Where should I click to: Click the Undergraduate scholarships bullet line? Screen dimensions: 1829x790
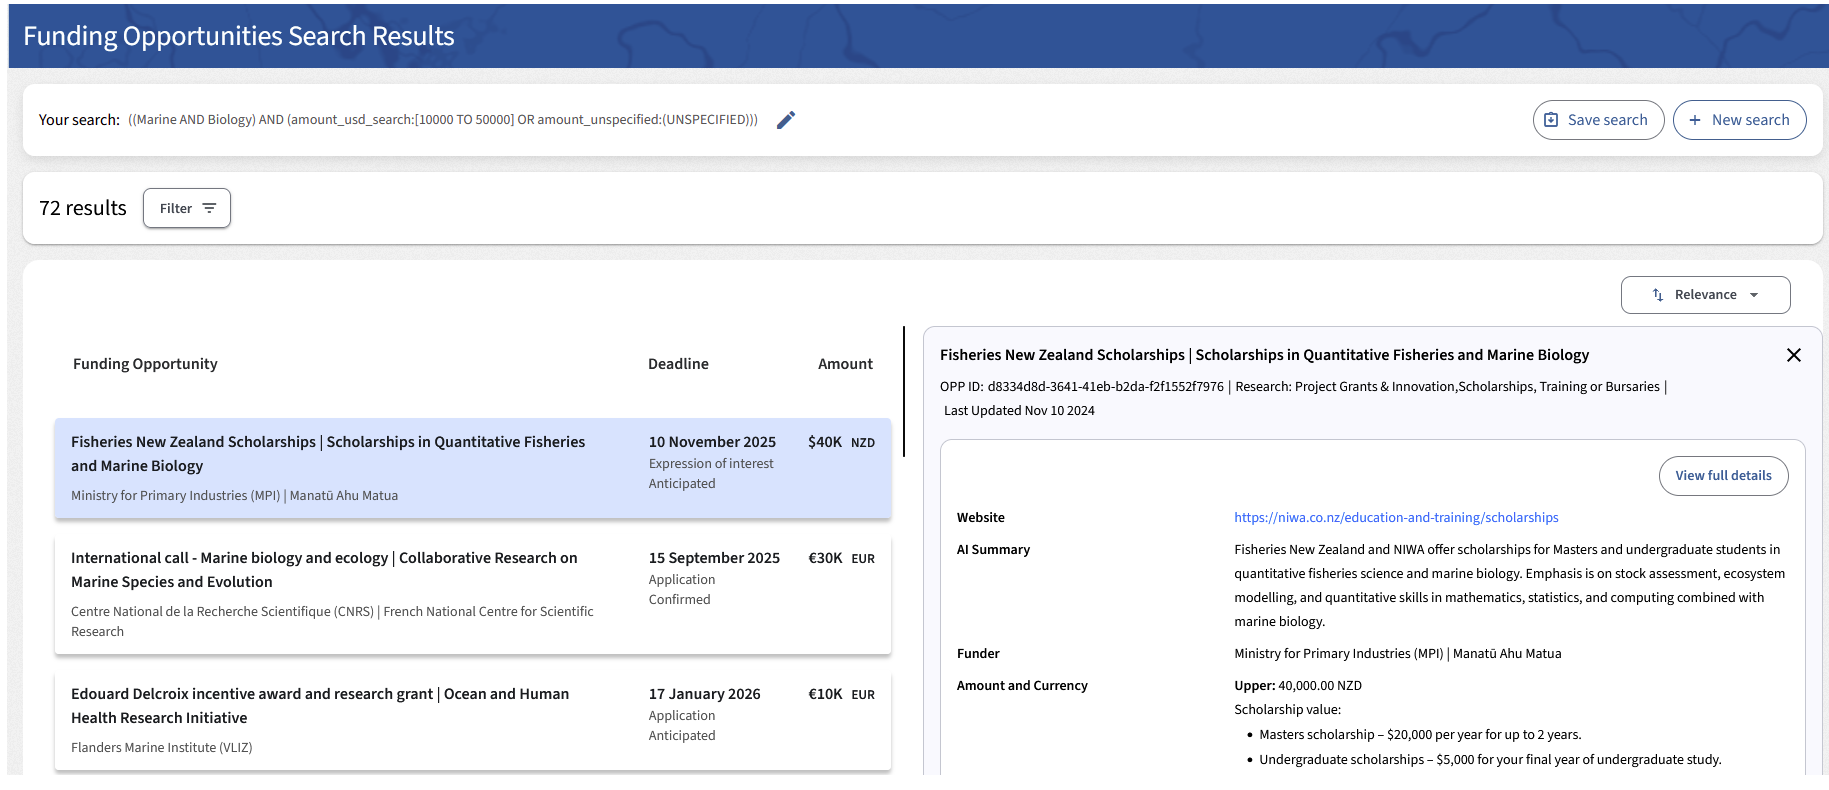coord(1490,760)
